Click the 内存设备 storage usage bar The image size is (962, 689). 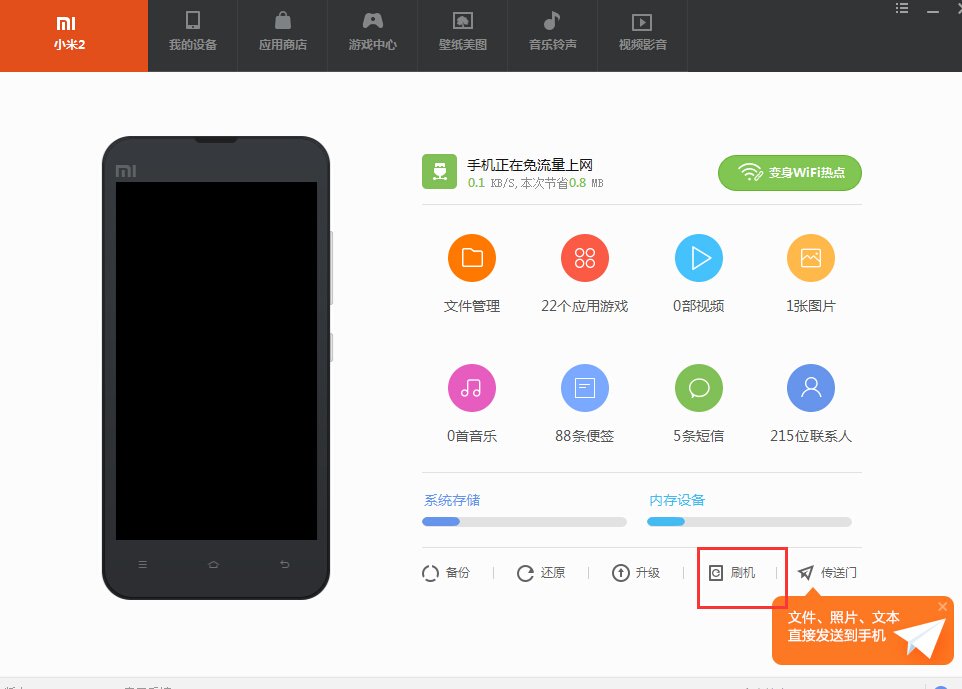pyautogui.click(x=749, y=522)
